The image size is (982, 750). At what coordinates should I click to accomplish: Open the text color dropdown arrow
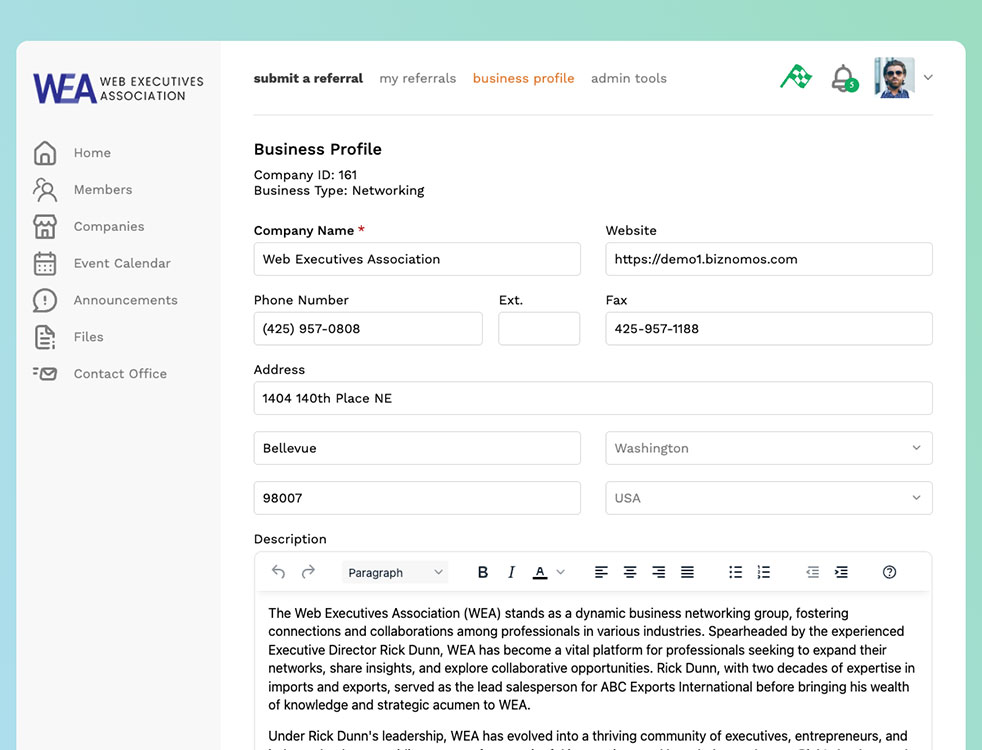point(561,572)
